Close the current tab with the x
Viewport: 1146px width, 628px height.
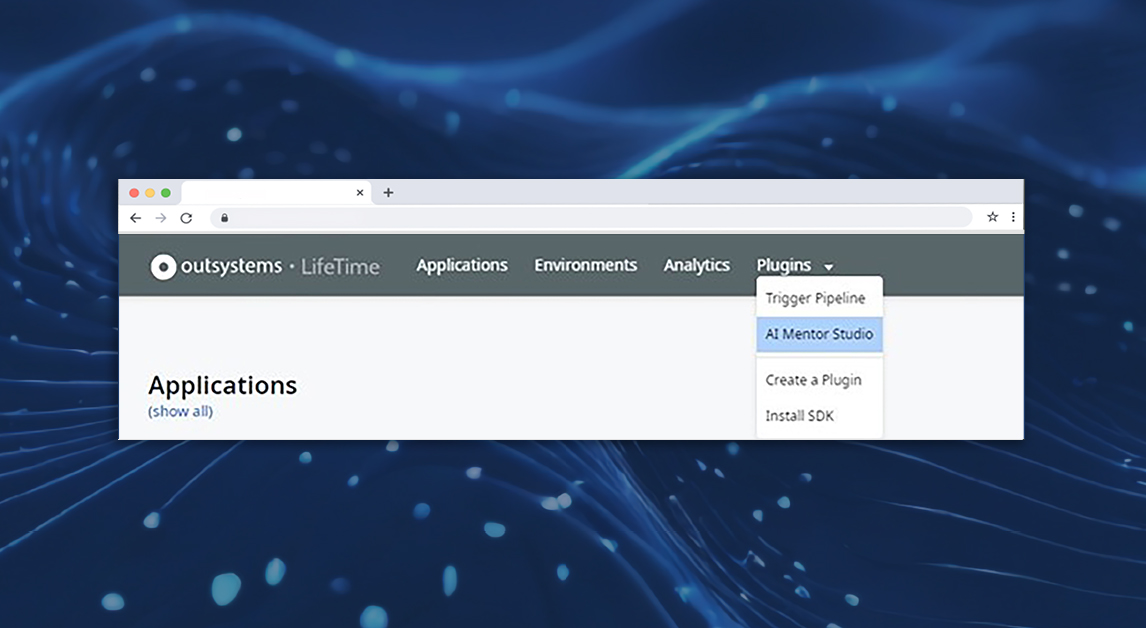(360, 192)
